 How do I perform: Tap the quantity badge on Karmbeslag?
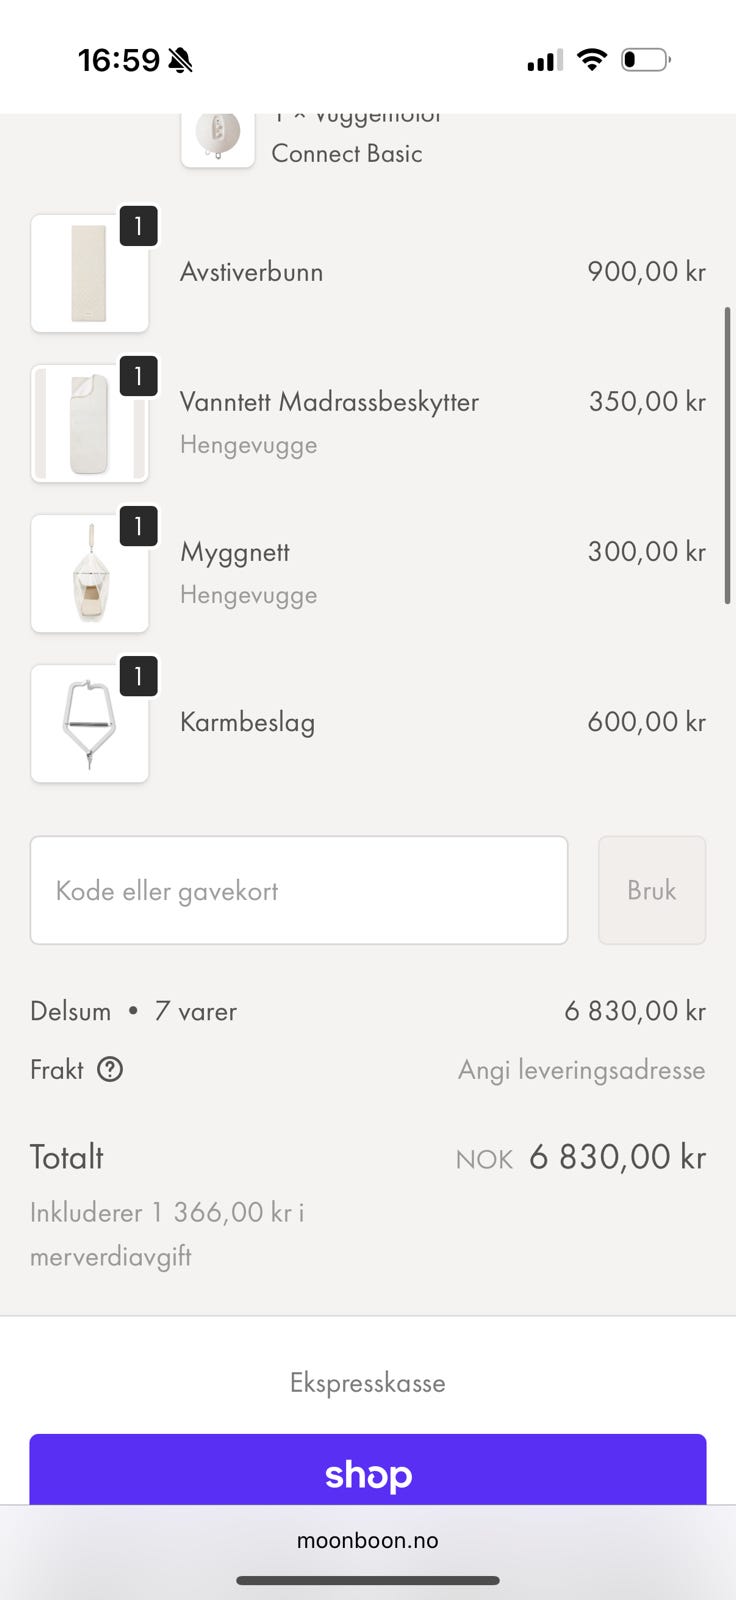[138, 676]
